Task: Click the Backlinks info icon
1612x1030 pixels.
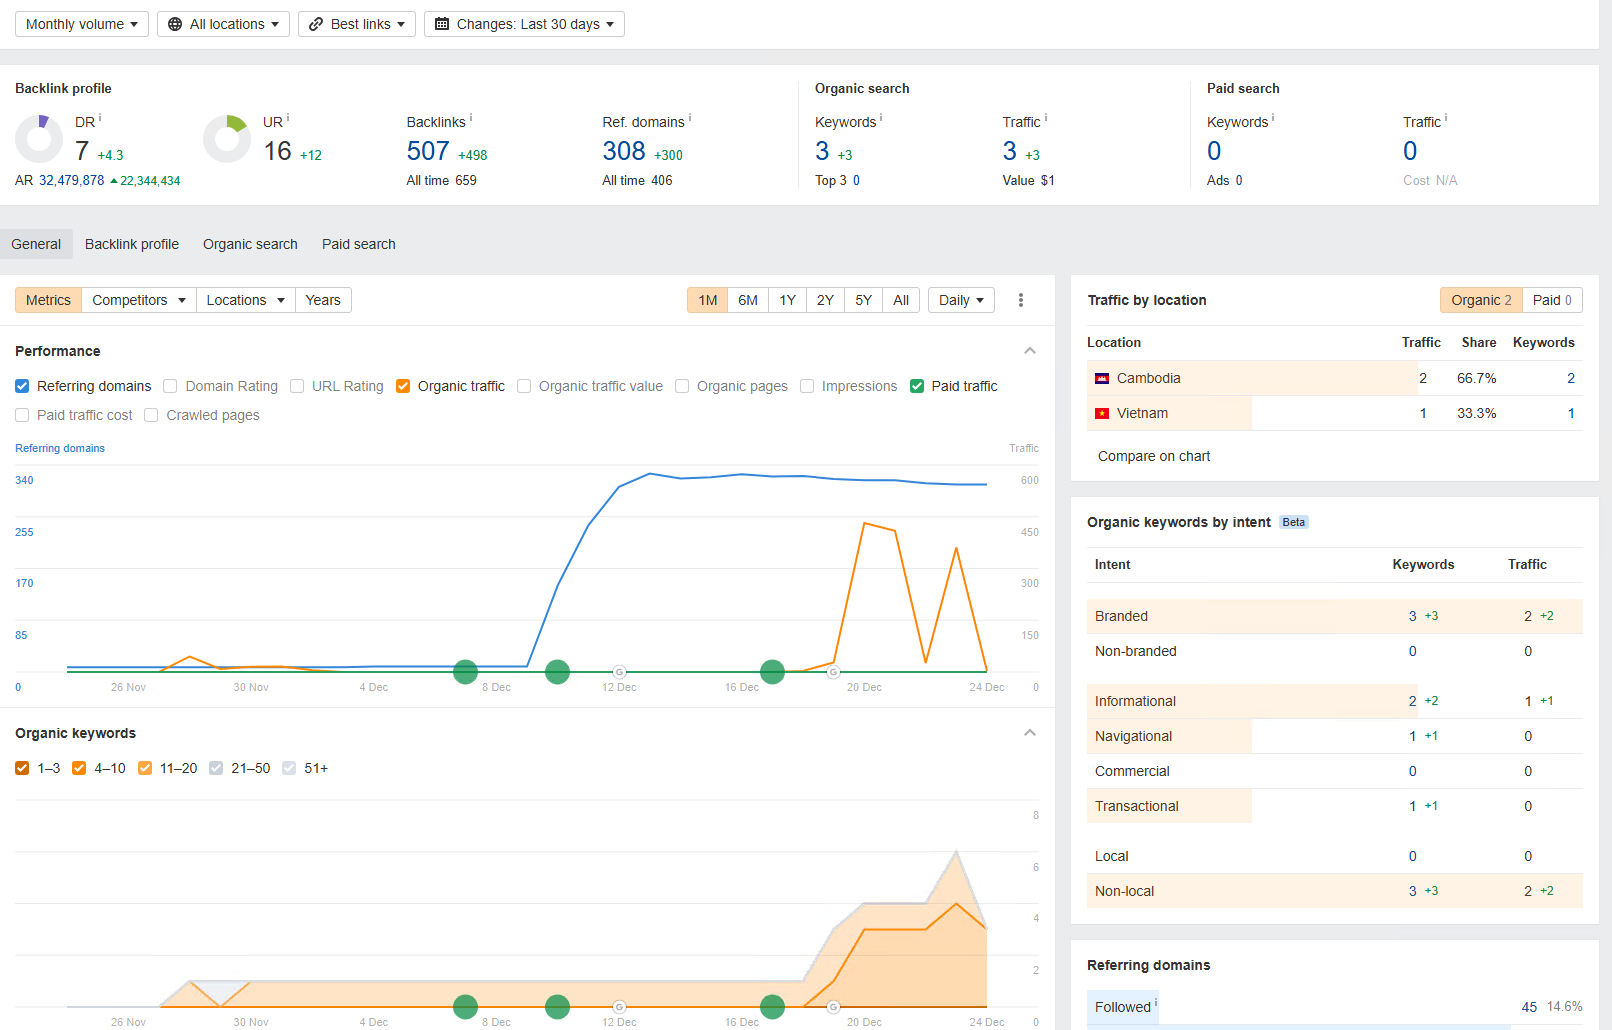Action: [471, 118]
